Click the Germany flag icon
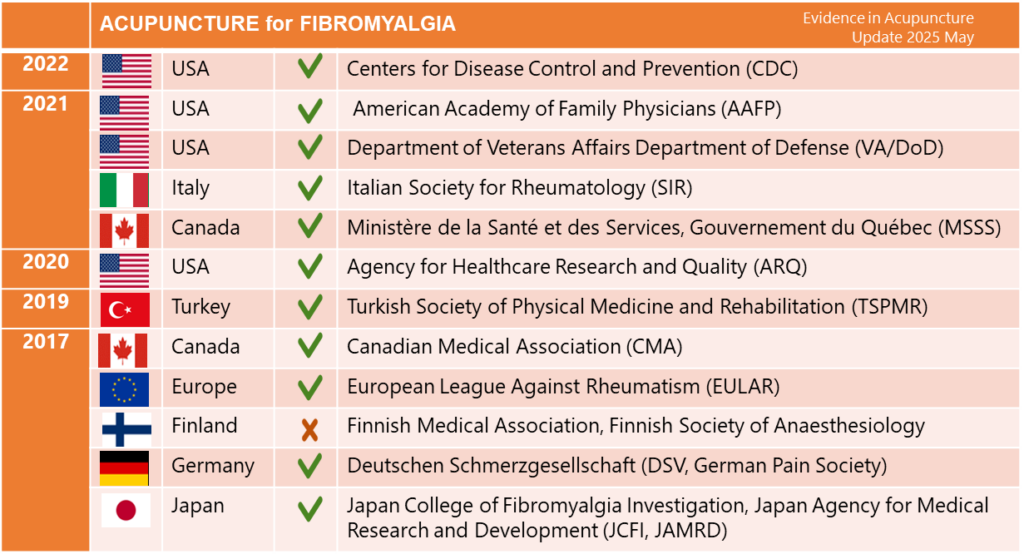Screen dimensions: 1024x554 124,468
